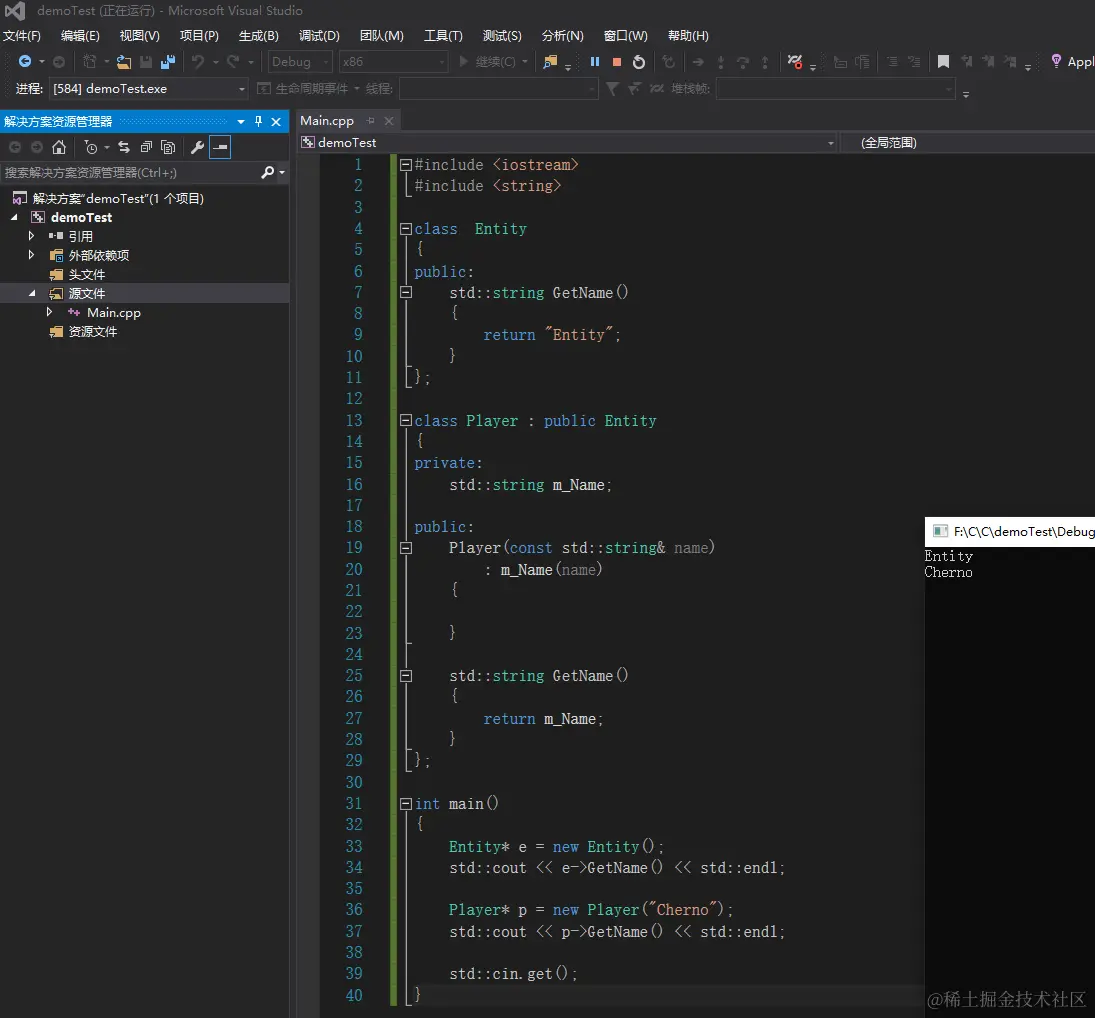This screenshot has width=1095, height=1018.
Task: Open Properties via the wrench icon
Action: (x=197, y=148)
